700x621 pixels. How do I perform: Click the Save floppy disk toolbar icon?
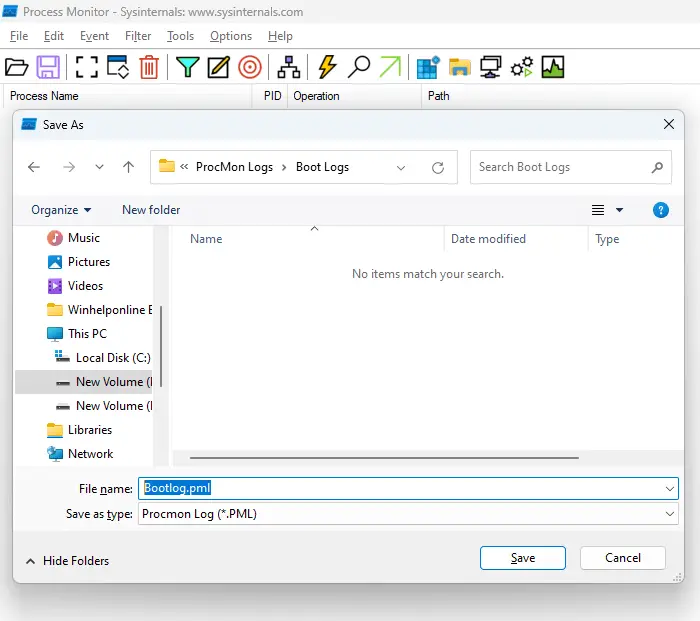click(48, 67)
